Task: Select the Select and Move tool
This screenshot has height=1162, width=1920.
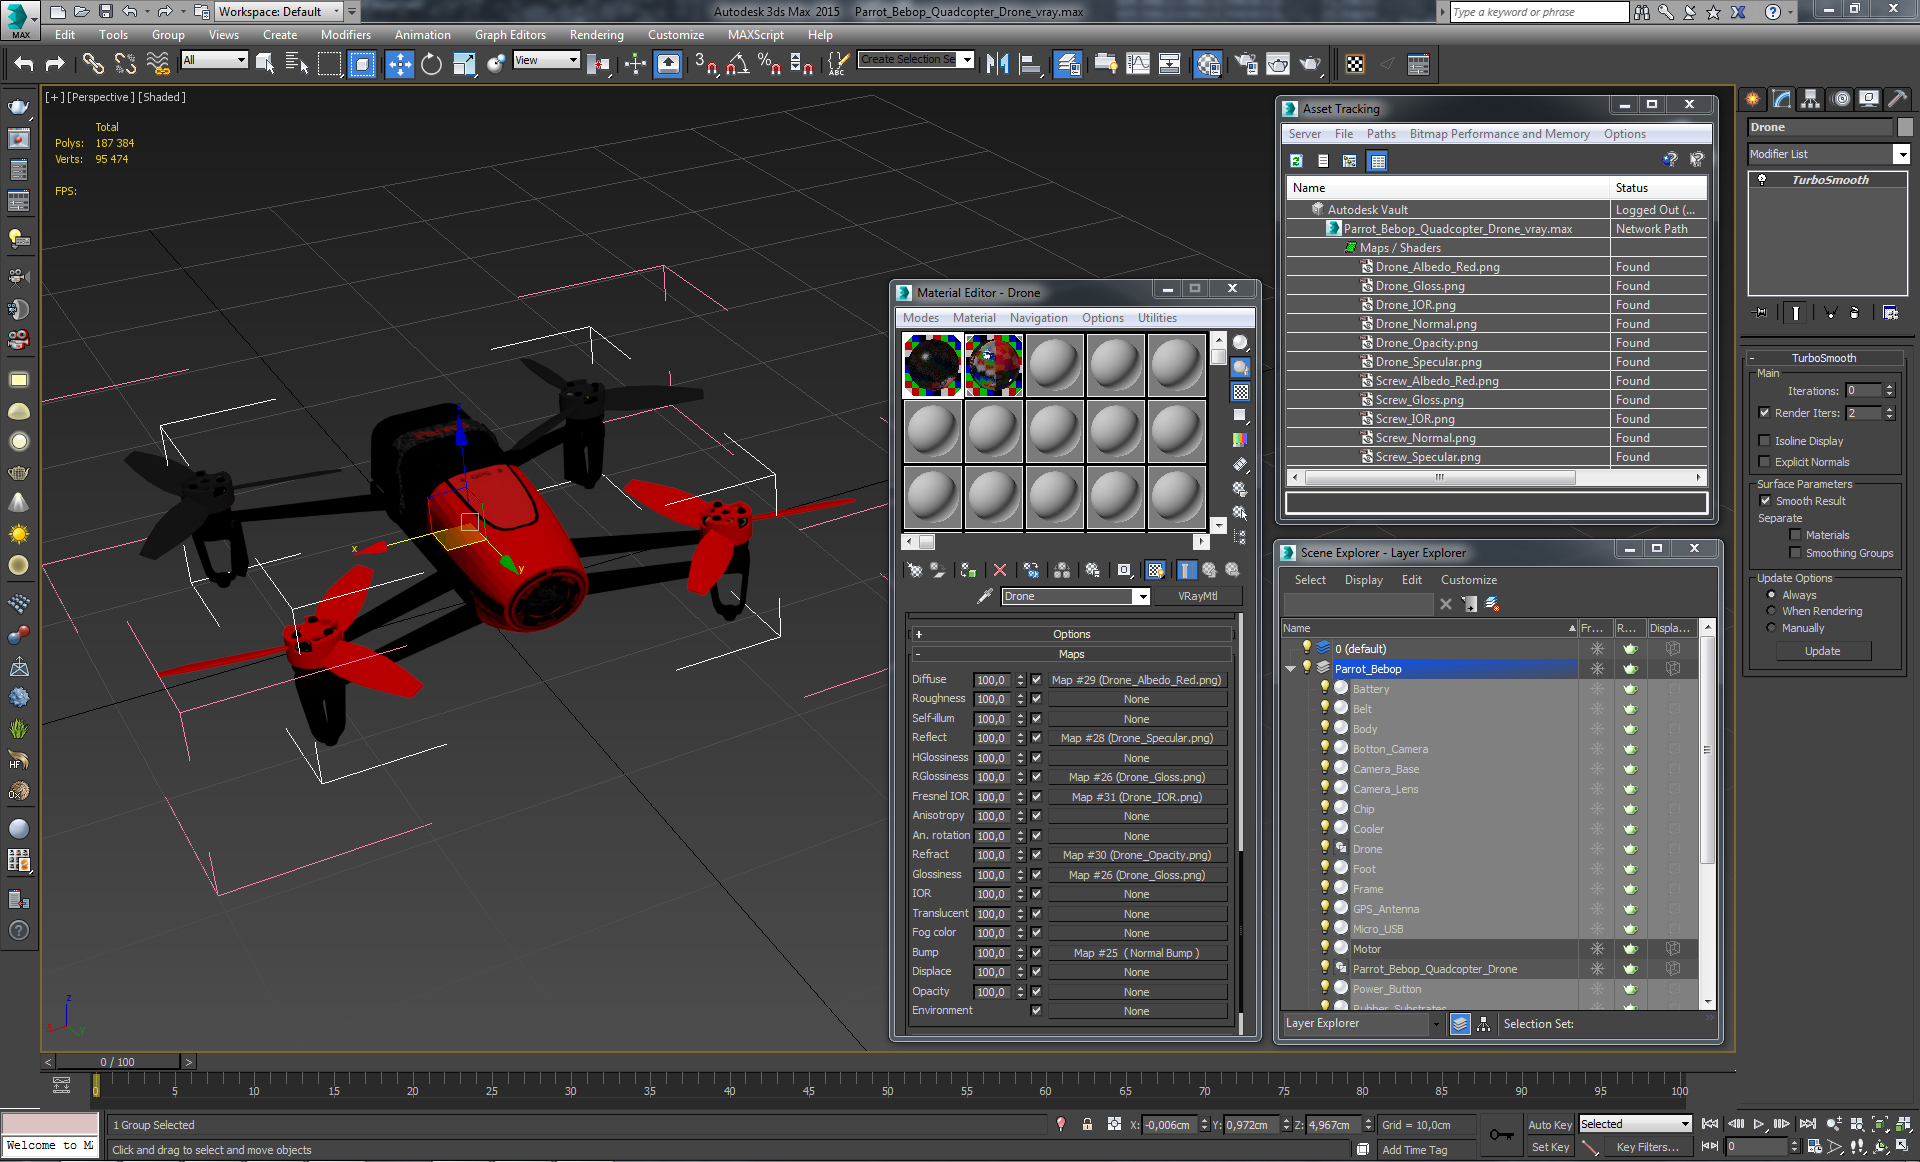Action: pyautogui.click(x=399, y=65)
